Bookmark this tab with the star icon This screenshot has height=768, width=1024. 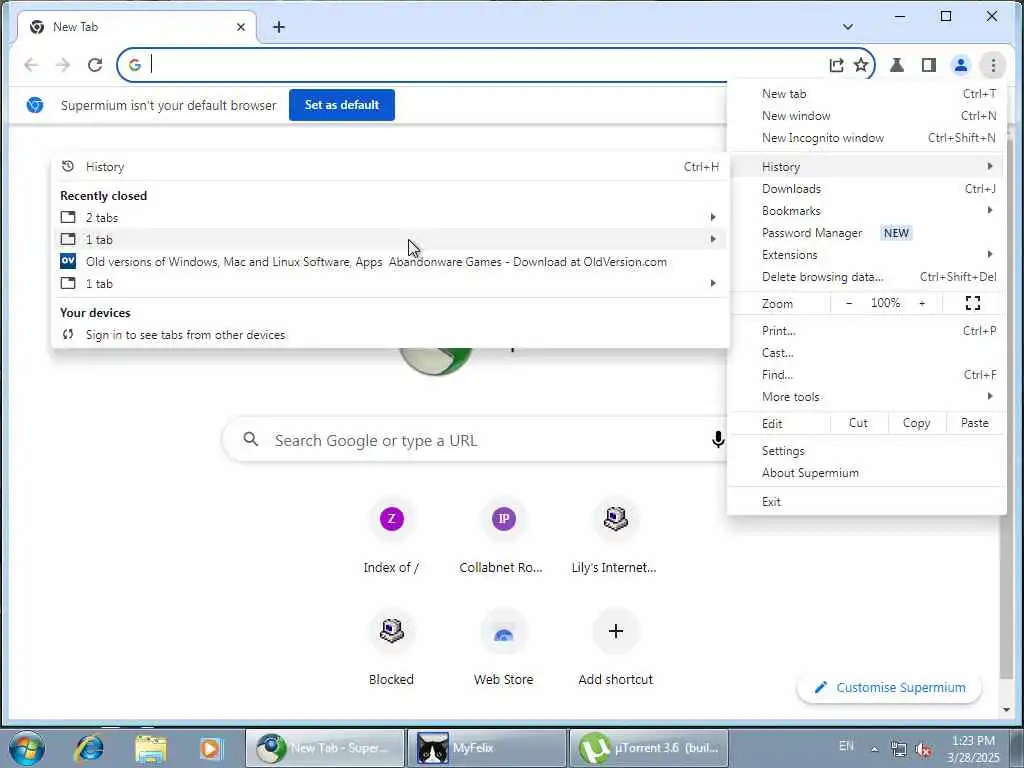(x=861, y=65)
